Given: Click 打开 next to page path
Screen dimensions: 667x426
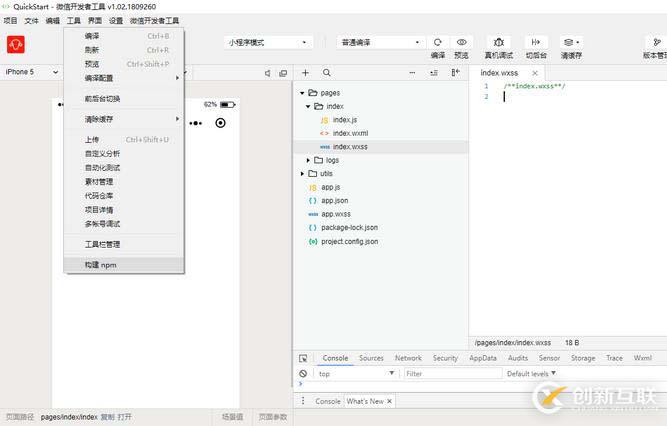Looking at the screenshot, I should [x=125, y=417].
